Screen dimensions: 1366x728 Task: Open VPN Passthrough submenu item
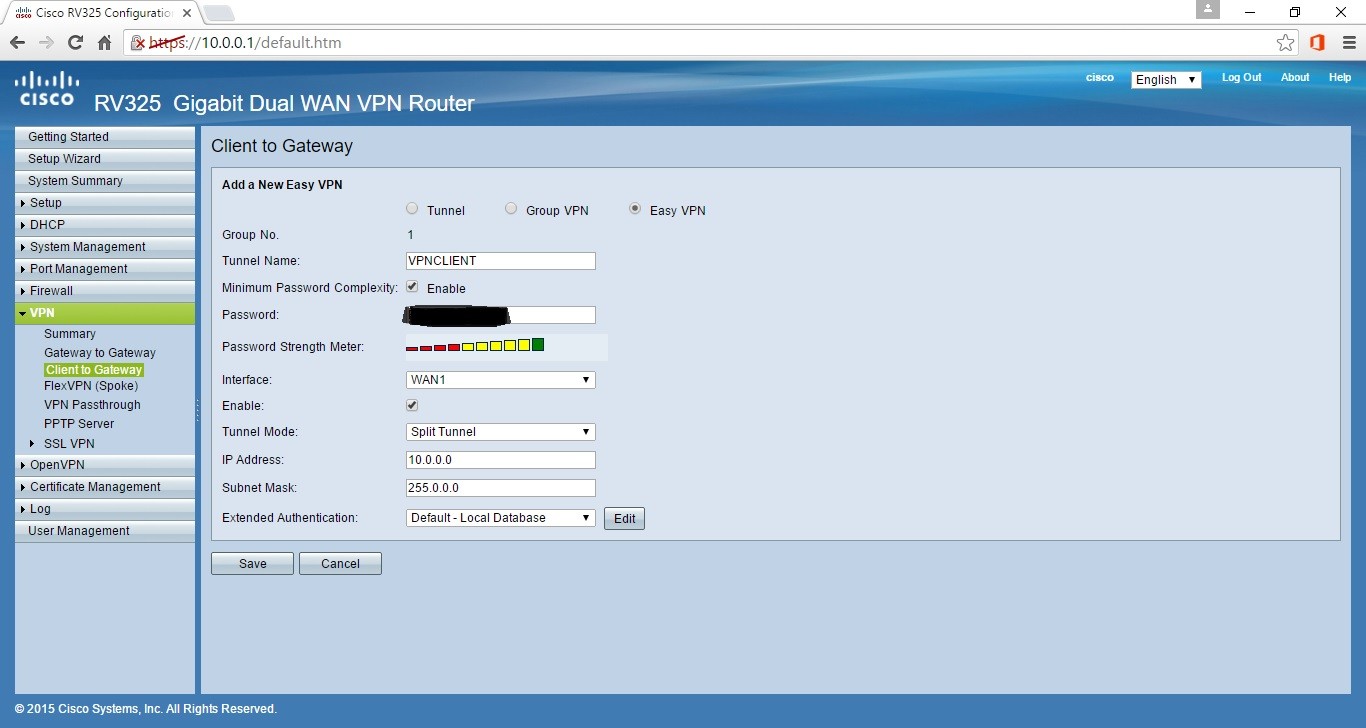[x=92, y=405]
